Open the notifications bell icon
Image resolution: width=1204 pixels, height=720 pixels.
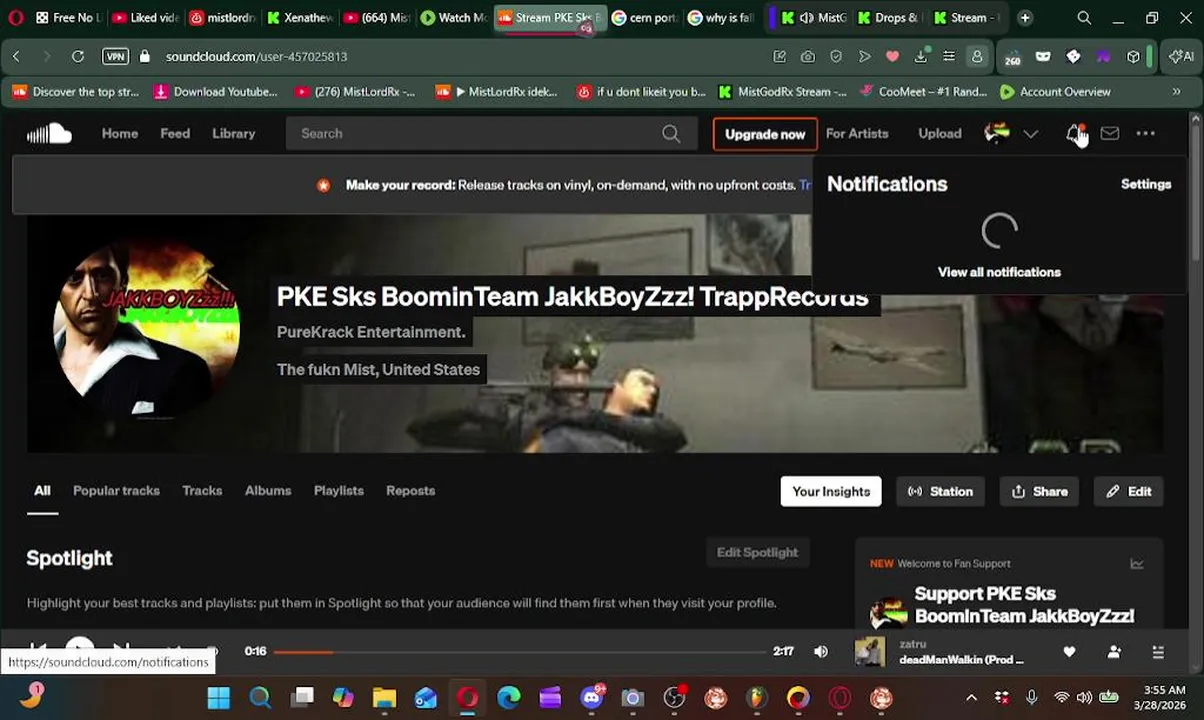(1075, 133)
